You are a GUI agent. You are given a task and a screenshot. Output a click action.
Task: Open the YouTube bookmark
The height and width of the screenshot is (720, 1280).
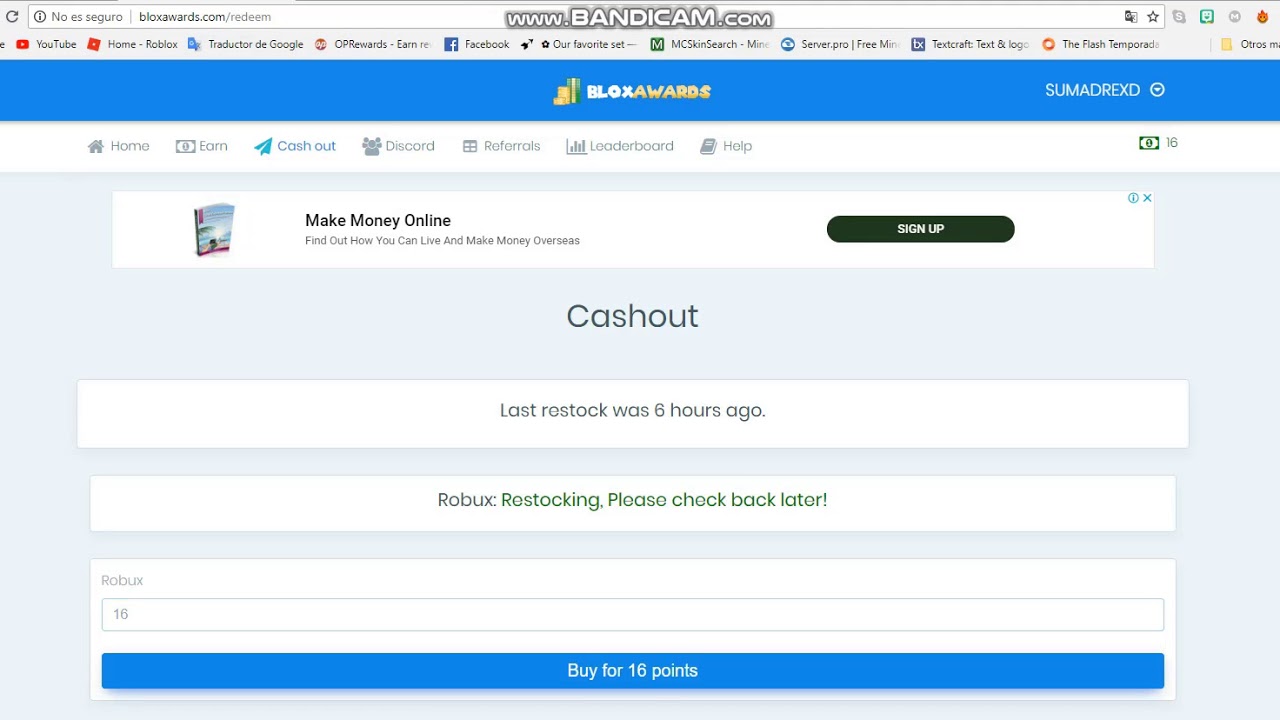click(x=46, y=44)
